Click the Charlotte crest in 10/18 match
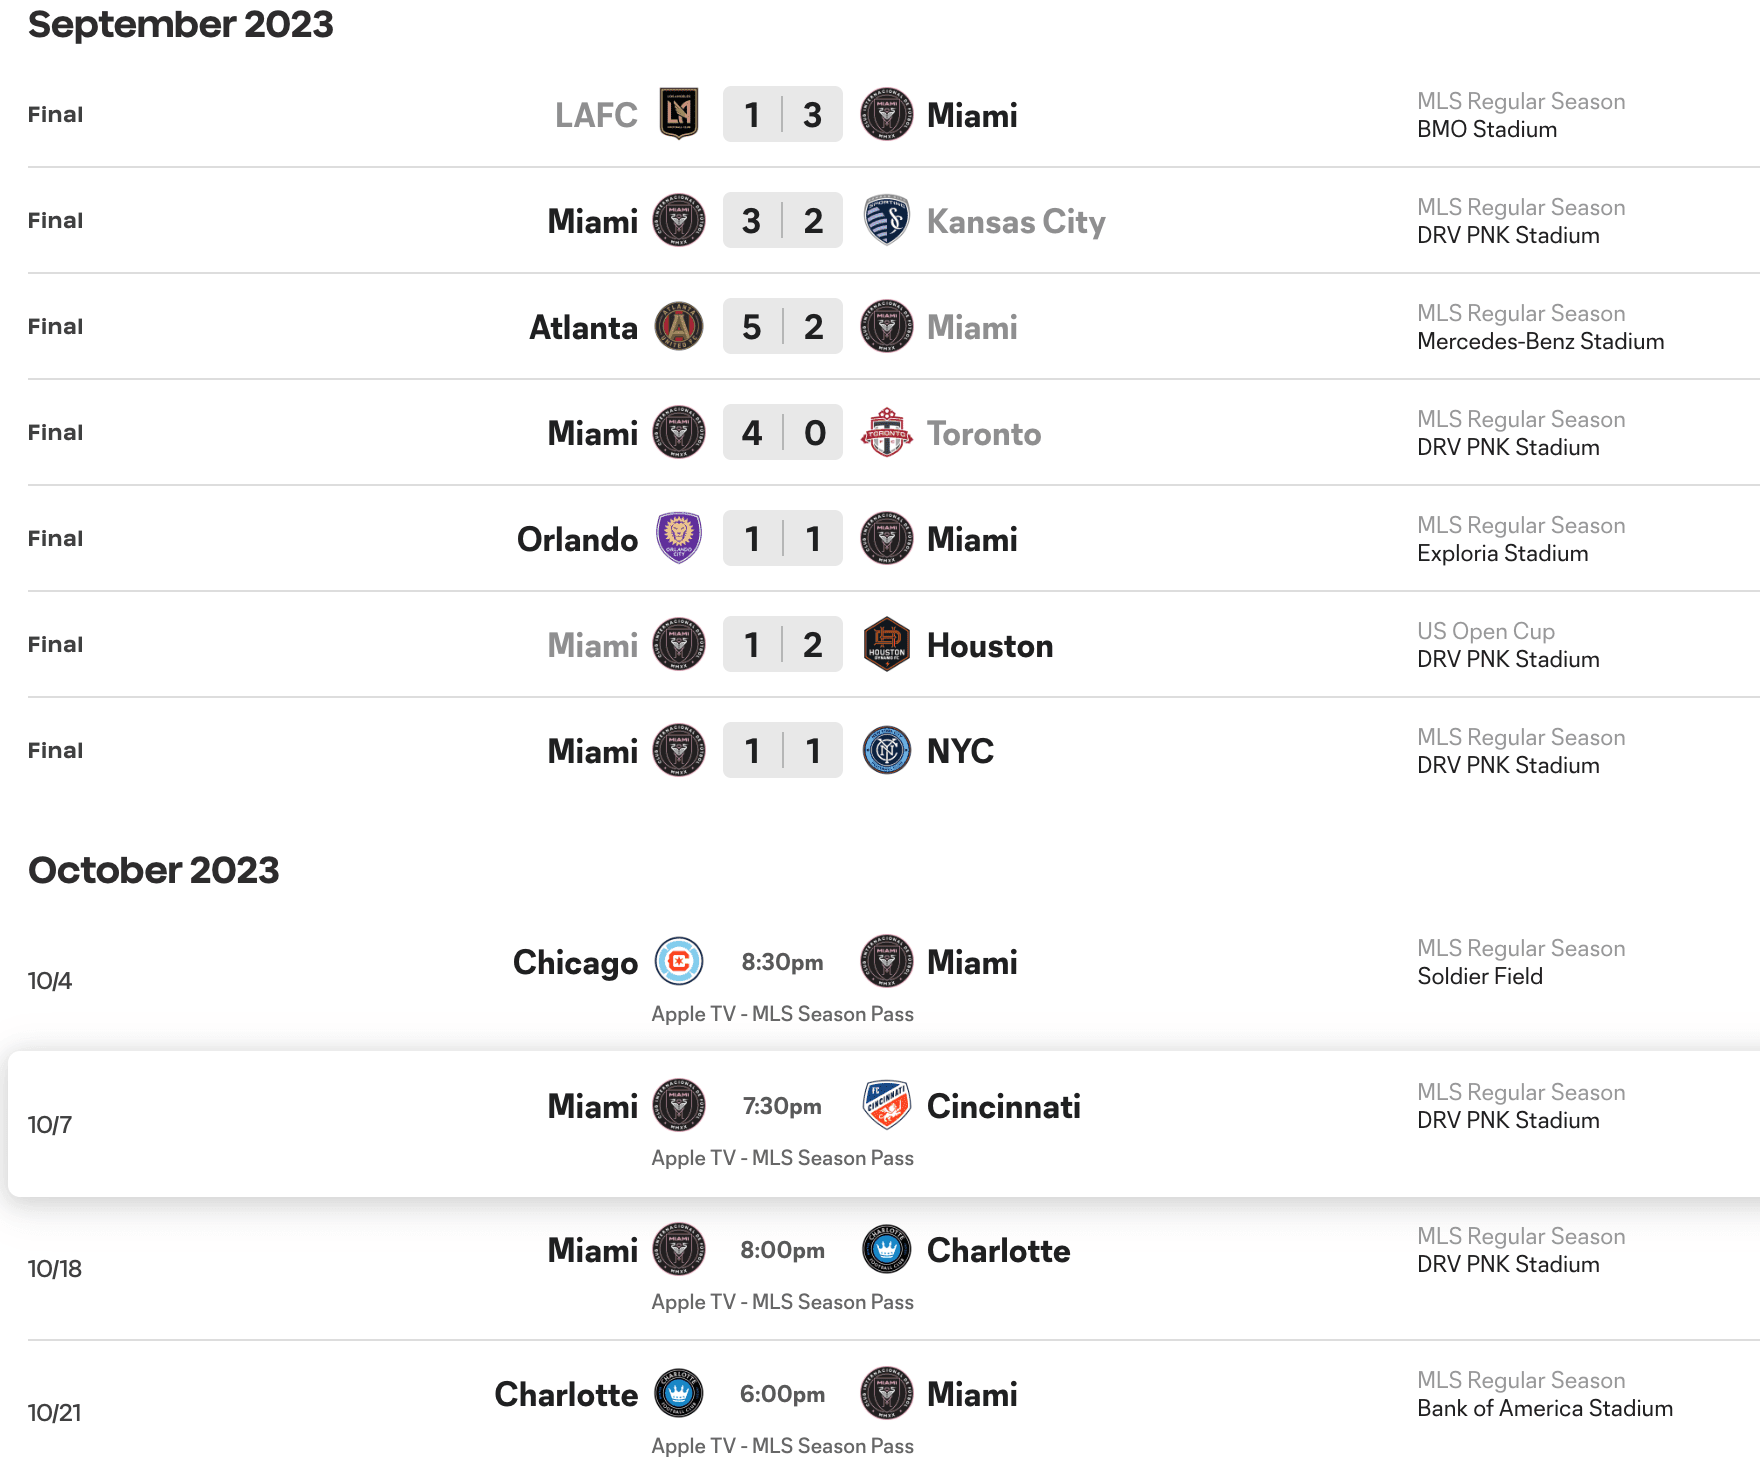The width and height of the screenshot is (1760, 1478). point(886,1250)
